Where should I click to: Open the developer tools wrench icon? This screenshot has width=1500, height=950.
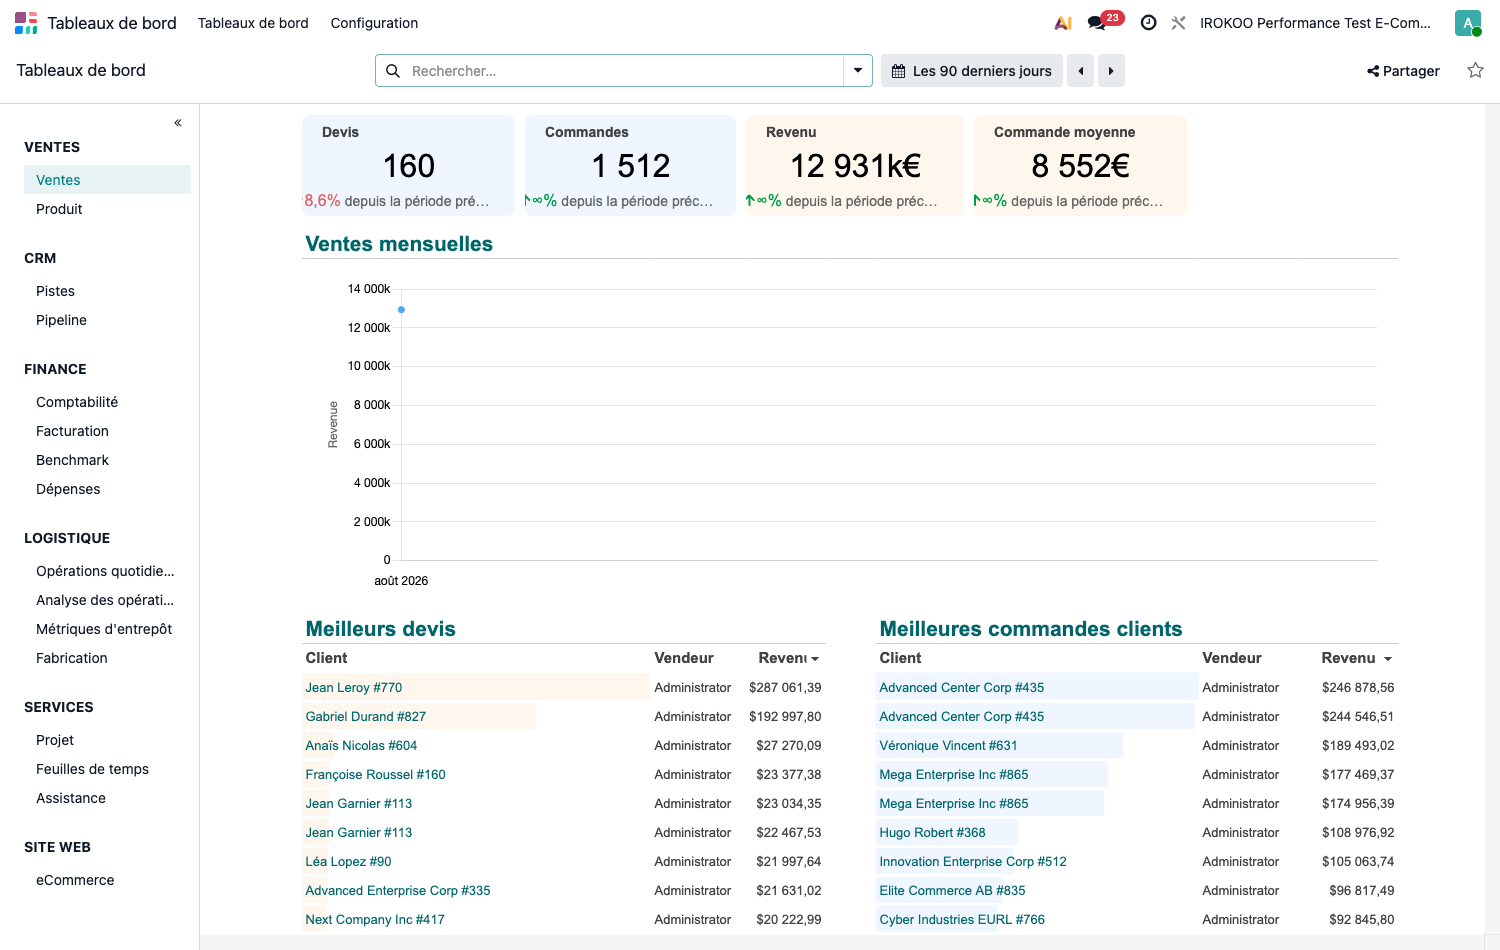tap(1178, 23)
